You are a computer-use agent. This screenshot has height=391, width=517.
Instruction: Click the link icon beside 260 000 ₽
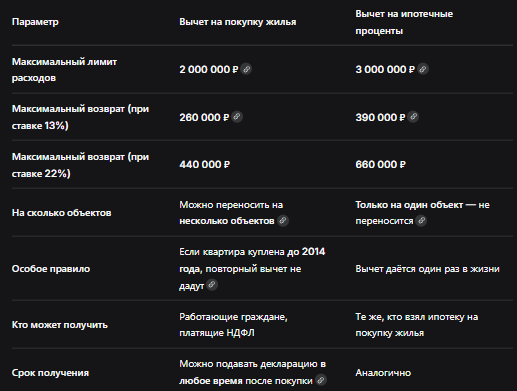coord(237,117)
